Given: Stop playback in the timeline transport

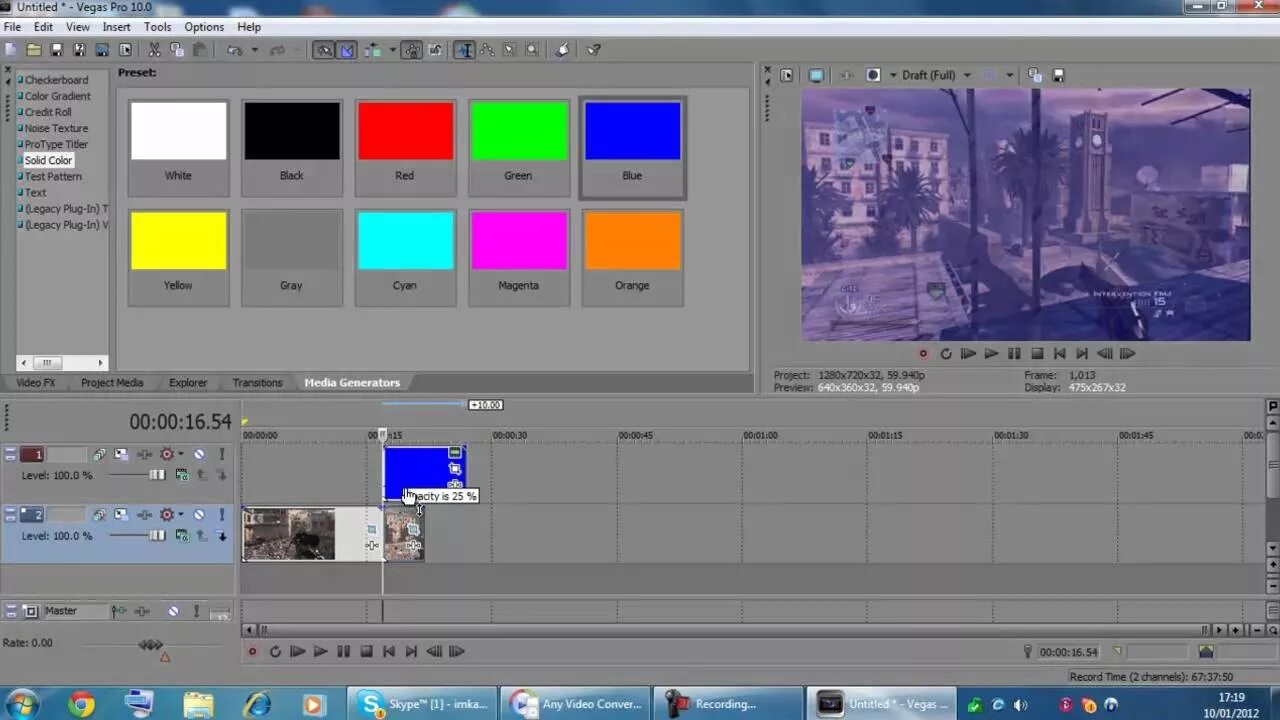Looking at the screenshot, I should tap(366, 652).
